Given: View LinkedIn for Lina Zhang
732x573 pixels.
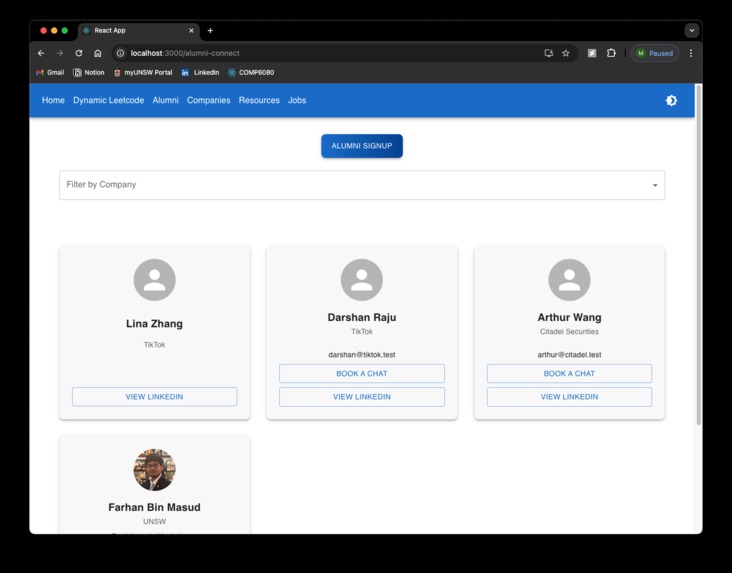Looking at the screenshot, I should pos(155,396).
